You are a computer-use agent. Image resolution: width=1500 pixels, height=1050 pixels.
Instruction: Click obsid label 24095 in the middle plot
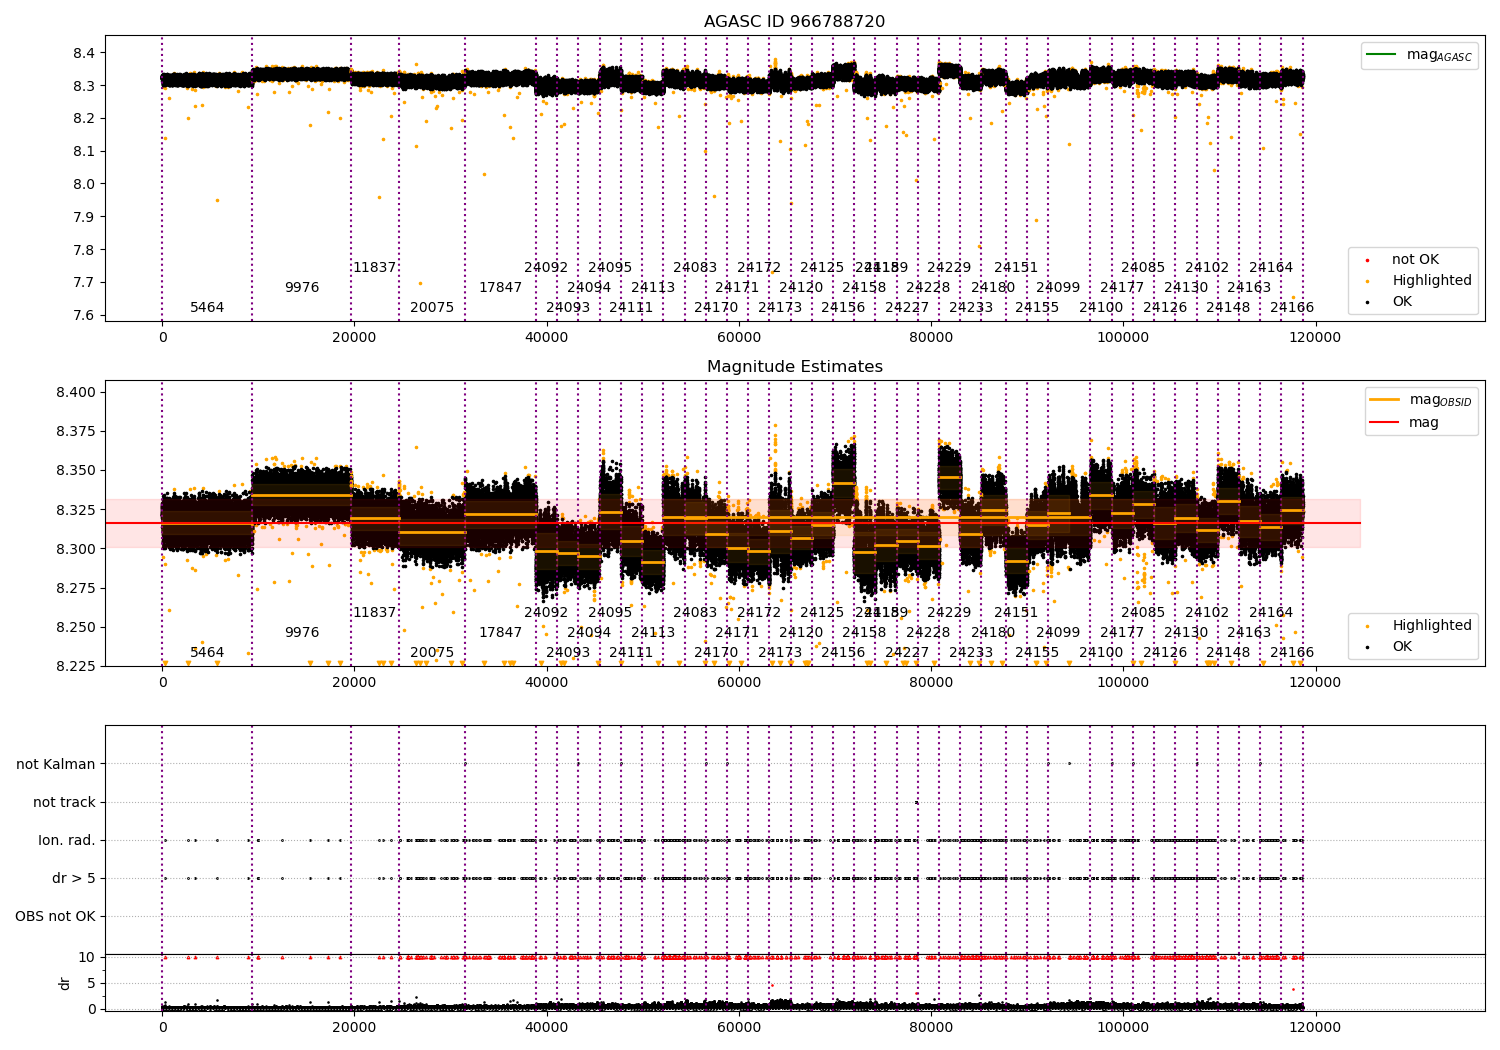click(x=610, y=612)
